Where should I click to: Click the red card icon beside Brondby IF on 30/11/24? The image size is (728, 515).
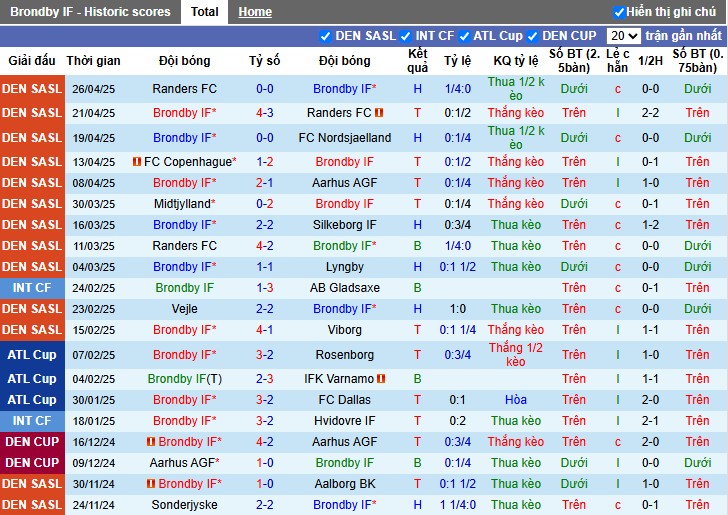[x=151, y=484]
